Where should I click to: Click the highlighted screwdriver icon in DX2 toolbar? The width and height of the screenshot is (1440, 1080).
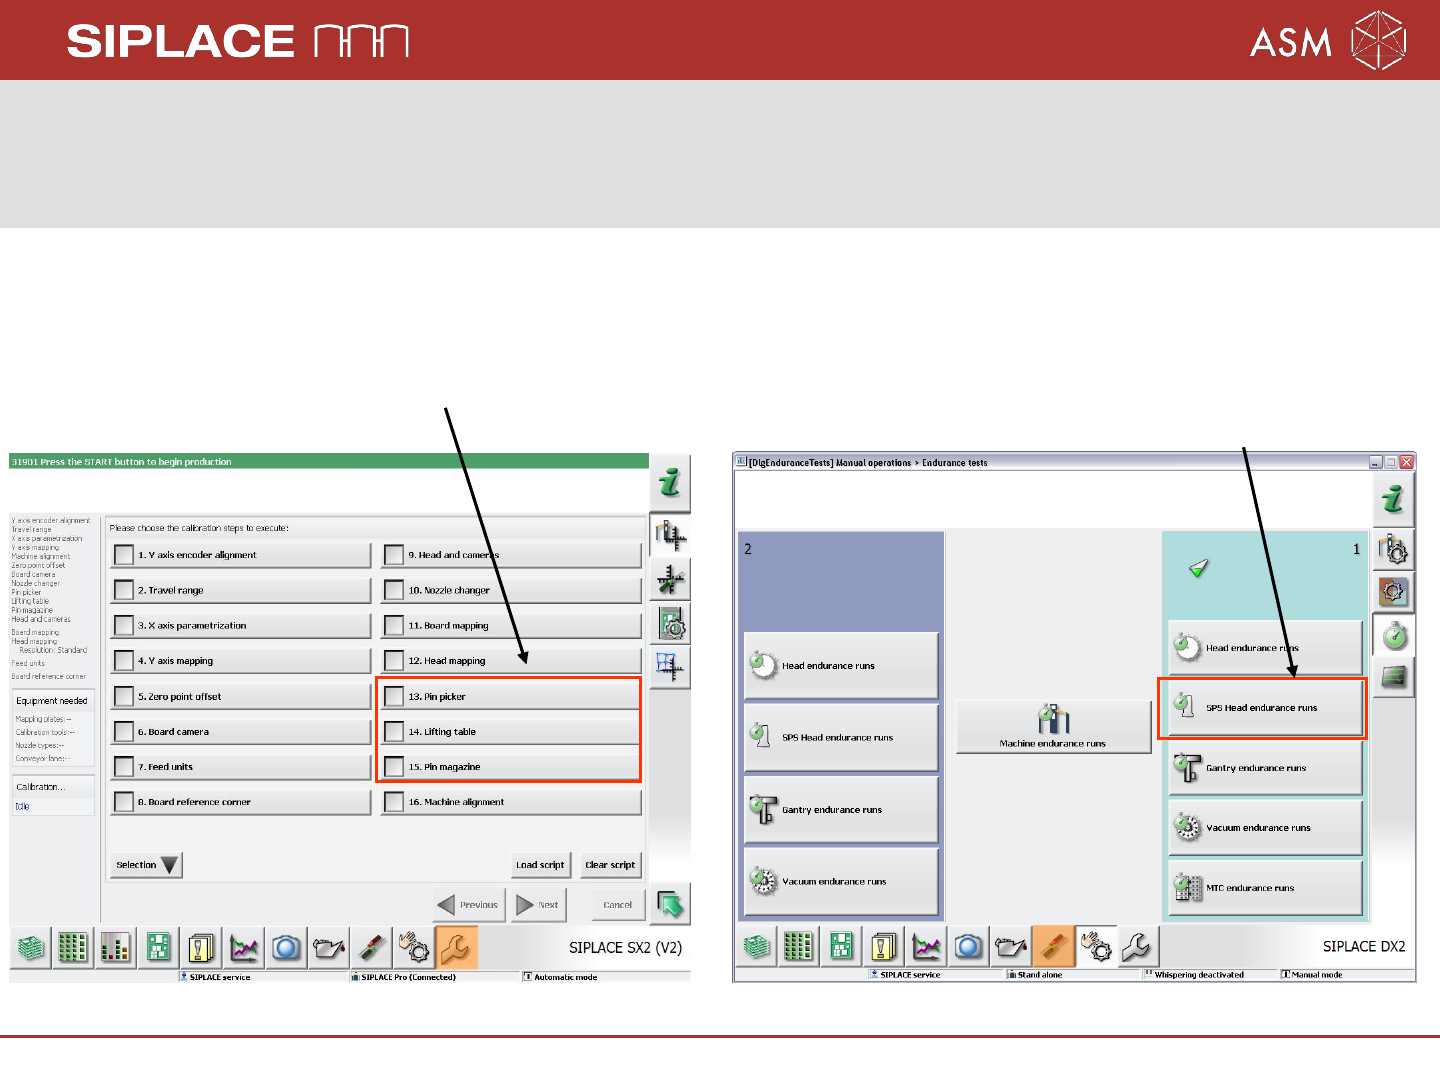(x=1053, y=946)
